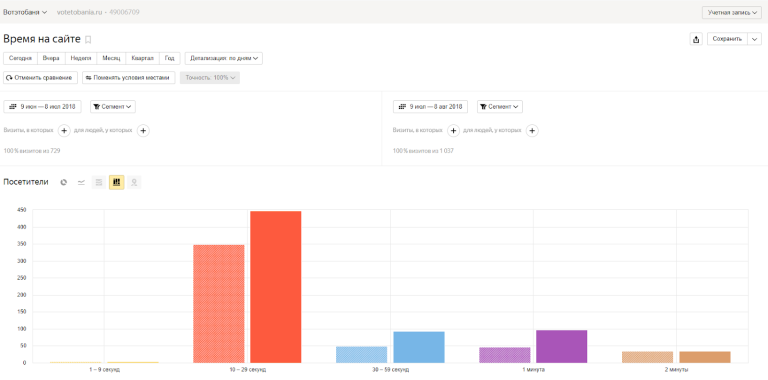Click the Посетители metric label
The width and height of the screenshot is (768, 380).
(x=26, y=182)
